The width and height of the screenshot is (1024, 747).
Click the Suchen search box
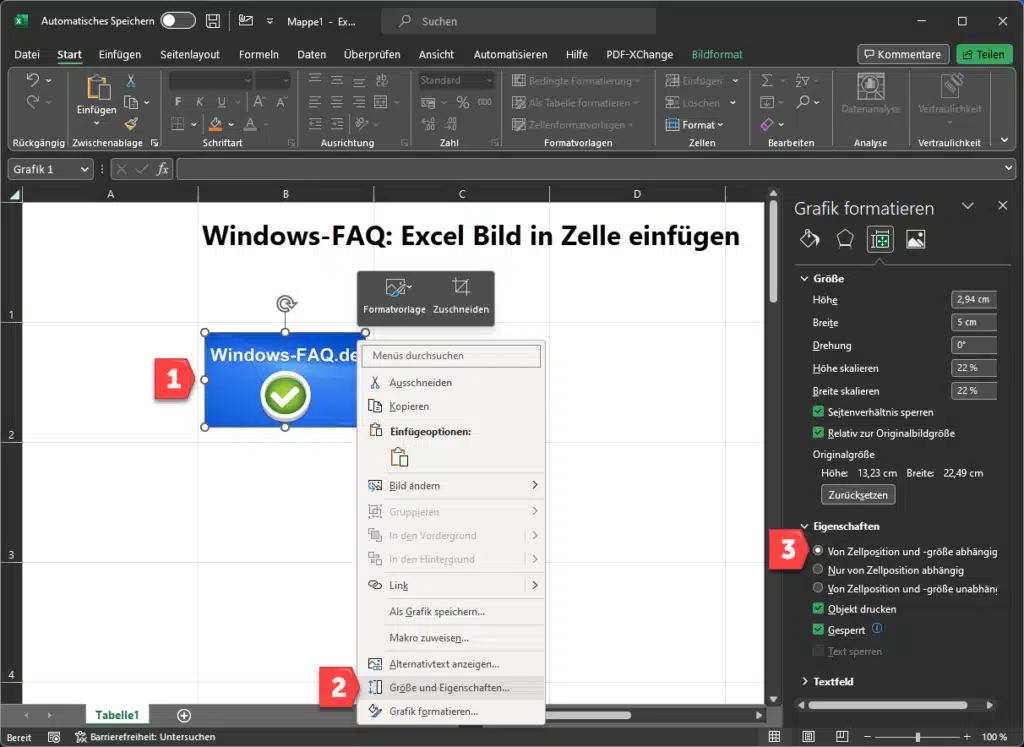click(519, 21)
